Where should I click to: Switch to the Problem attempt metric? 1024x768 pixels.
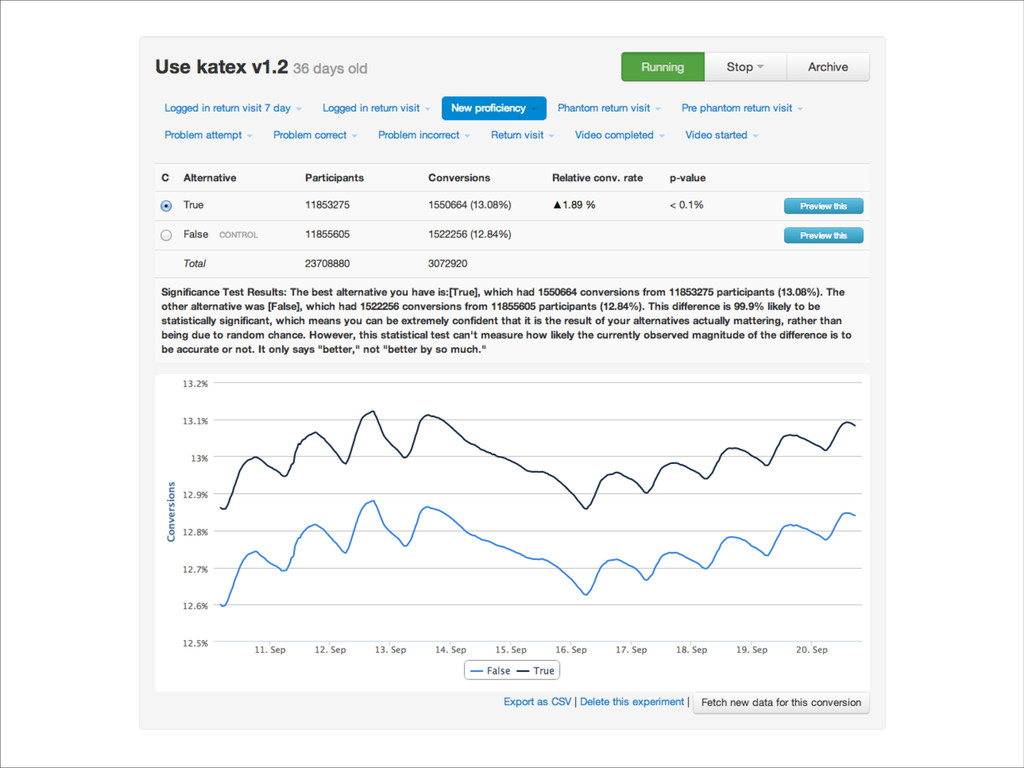click(x=208, y=135)
